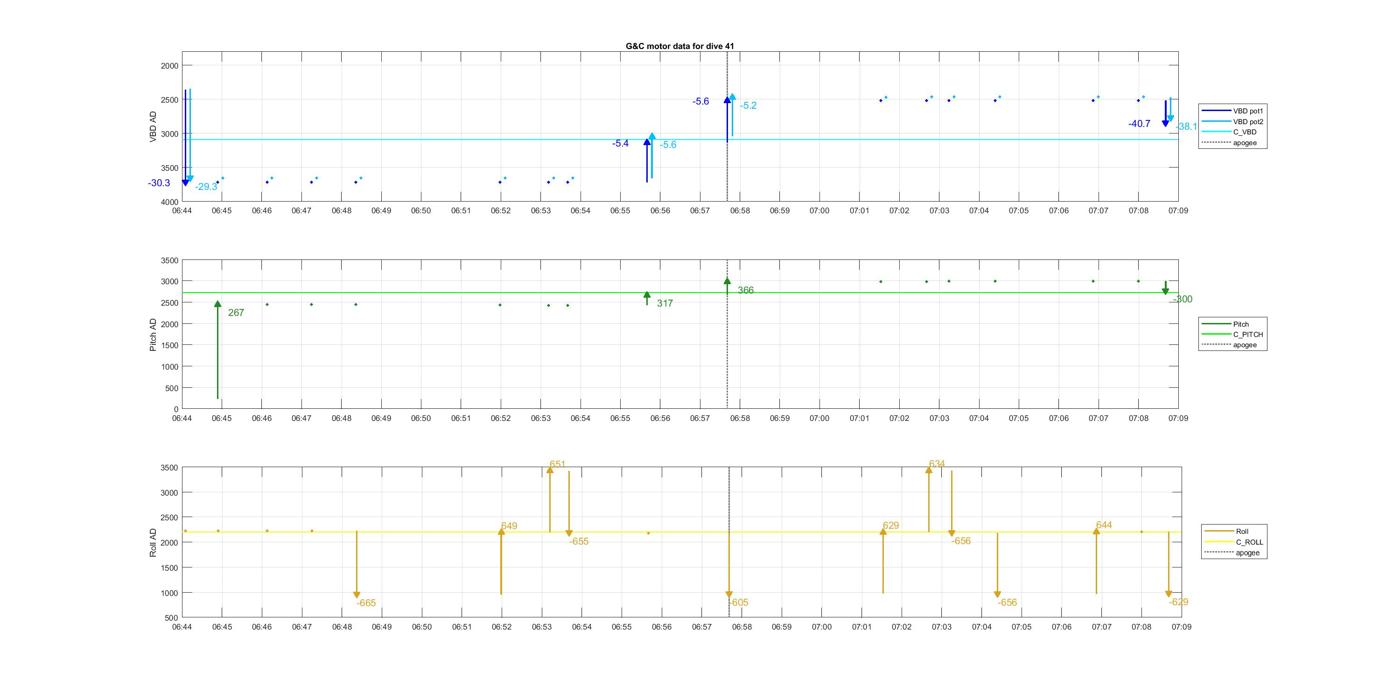Click the '649' roll label

(x=509, y=526)
